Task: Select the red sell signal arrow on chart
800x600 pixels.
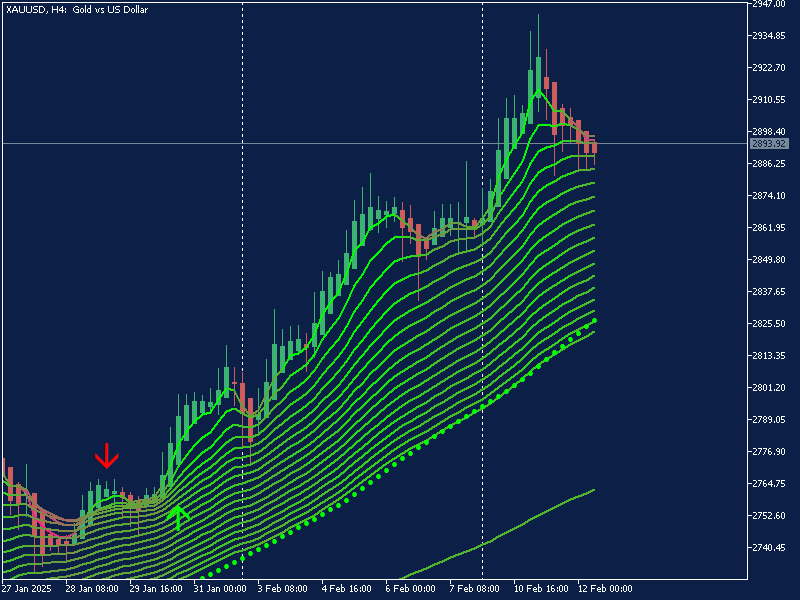Action: 107,456
